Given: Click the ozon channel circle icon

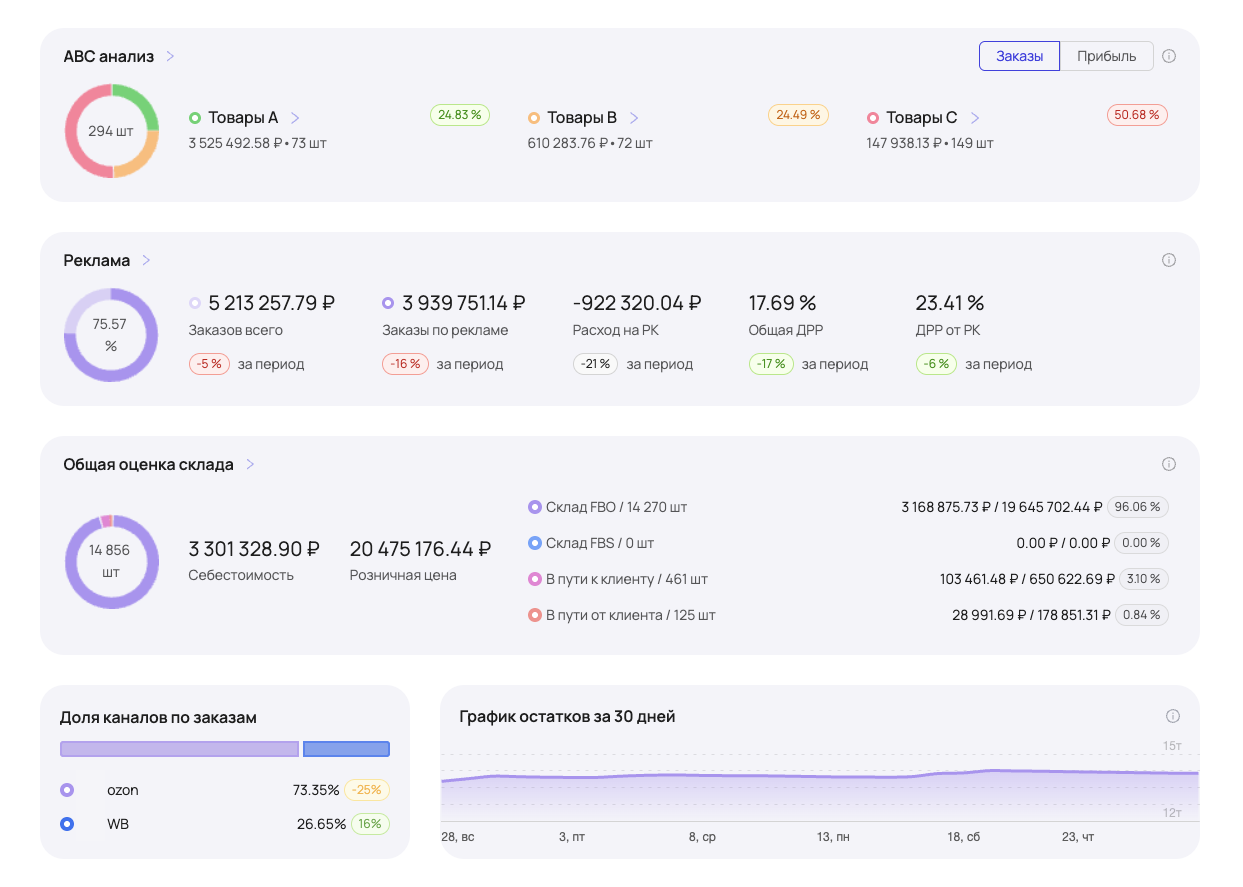Looking at the screenshot, I should click(67, 790).
